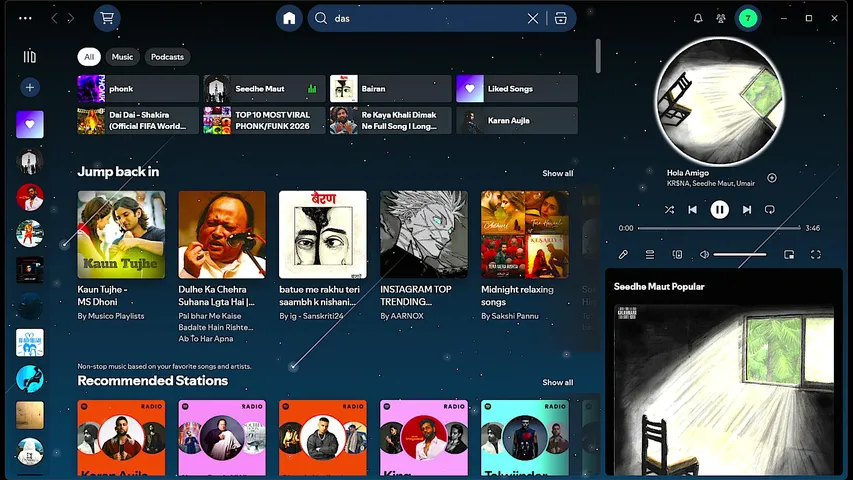Open the phonk shortcut tile

coord(138,88)
